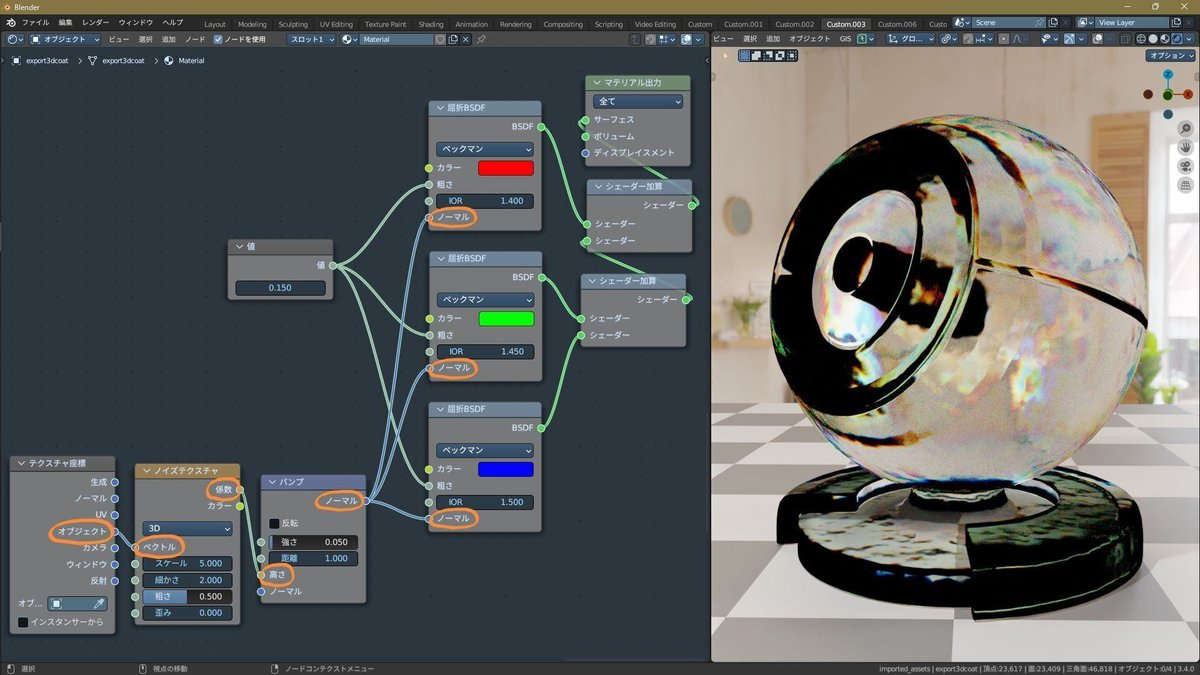Switch to the Custom.002 workspace tab
This screenshot has height=675, width=1200.
tap(794, 24)
